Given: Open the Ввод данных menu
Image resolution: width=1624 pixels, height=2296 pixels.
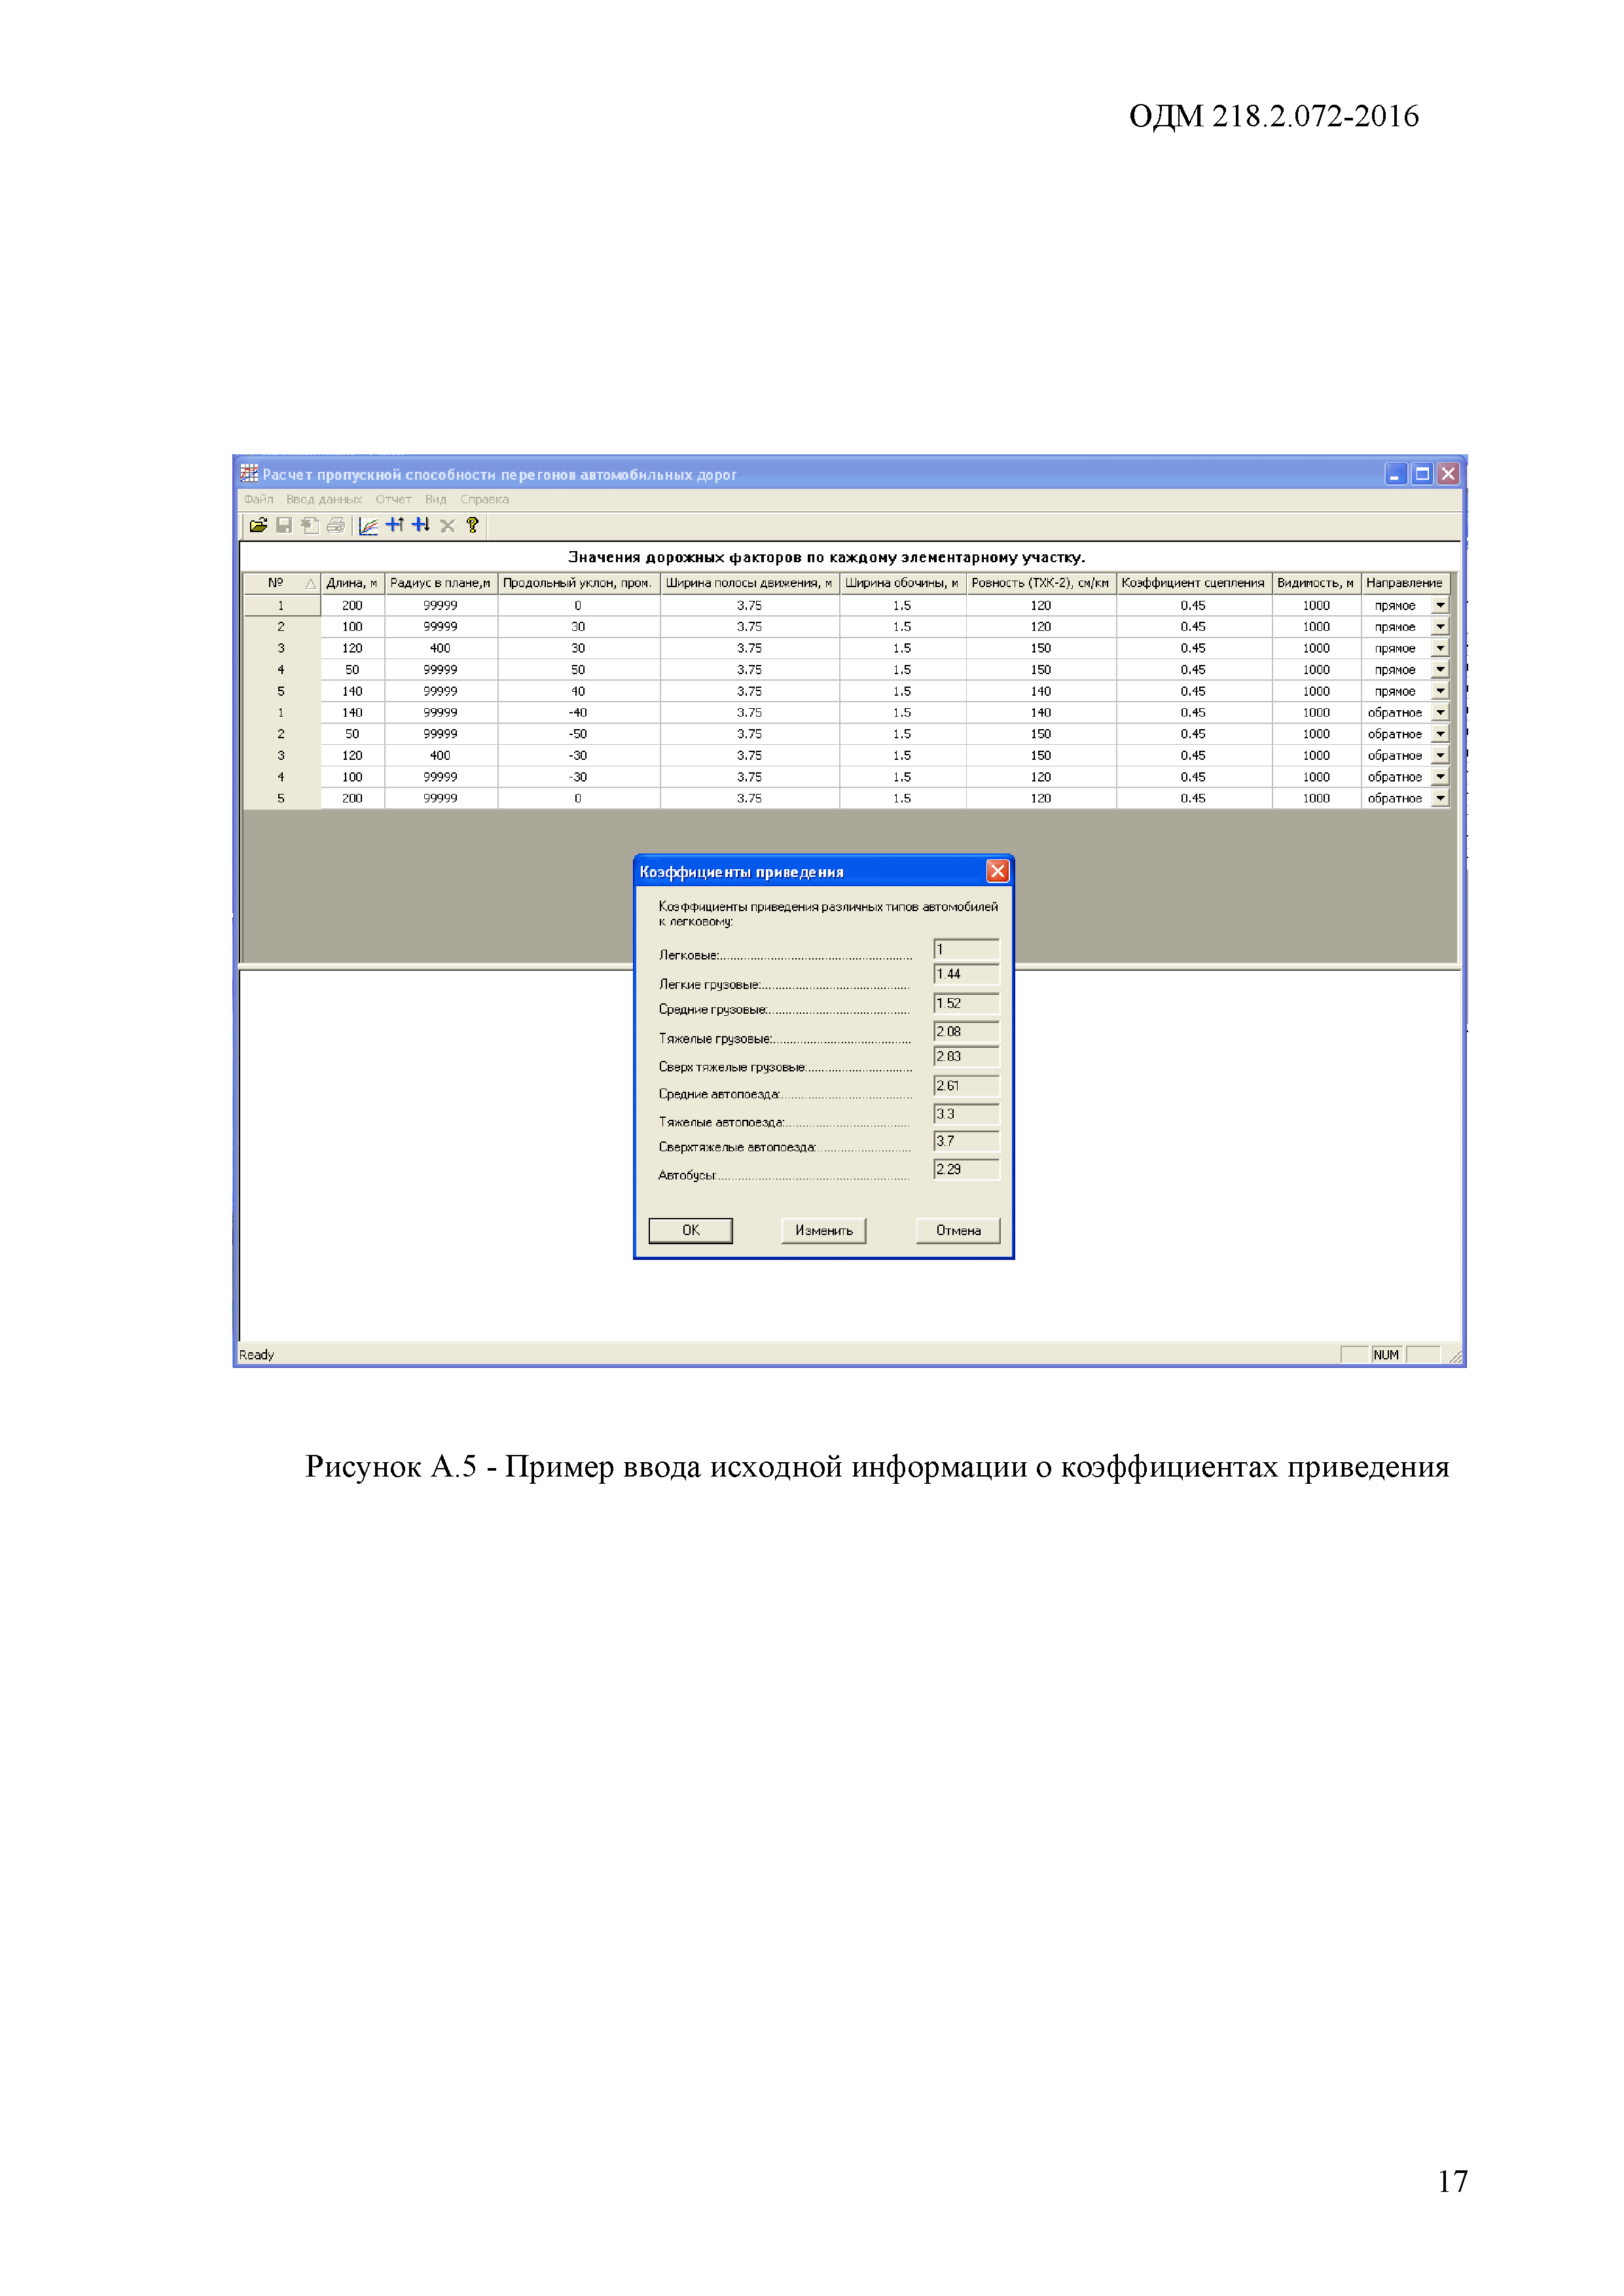Looking at the screenshot, I should pos(324,499).
